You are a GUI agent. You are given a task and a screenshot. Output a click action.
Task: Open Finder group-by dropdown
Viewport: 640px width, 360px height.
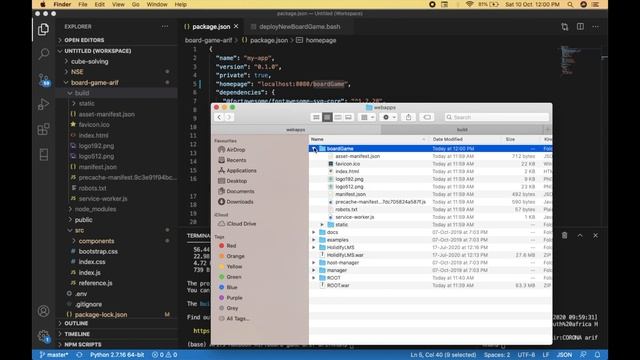367,117
